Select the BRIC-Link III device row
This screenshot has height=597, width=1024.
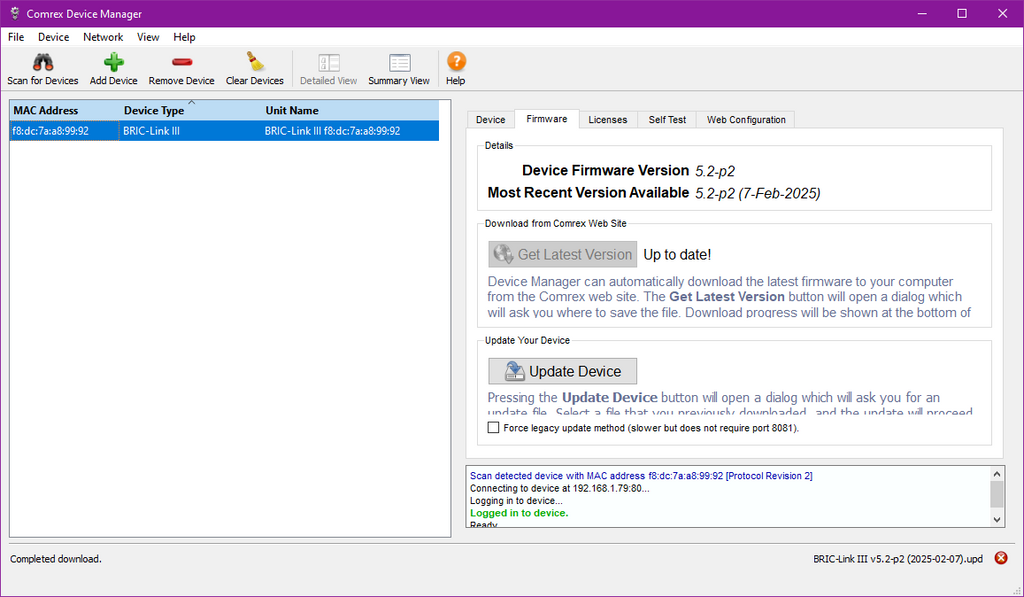coord(224,131)
